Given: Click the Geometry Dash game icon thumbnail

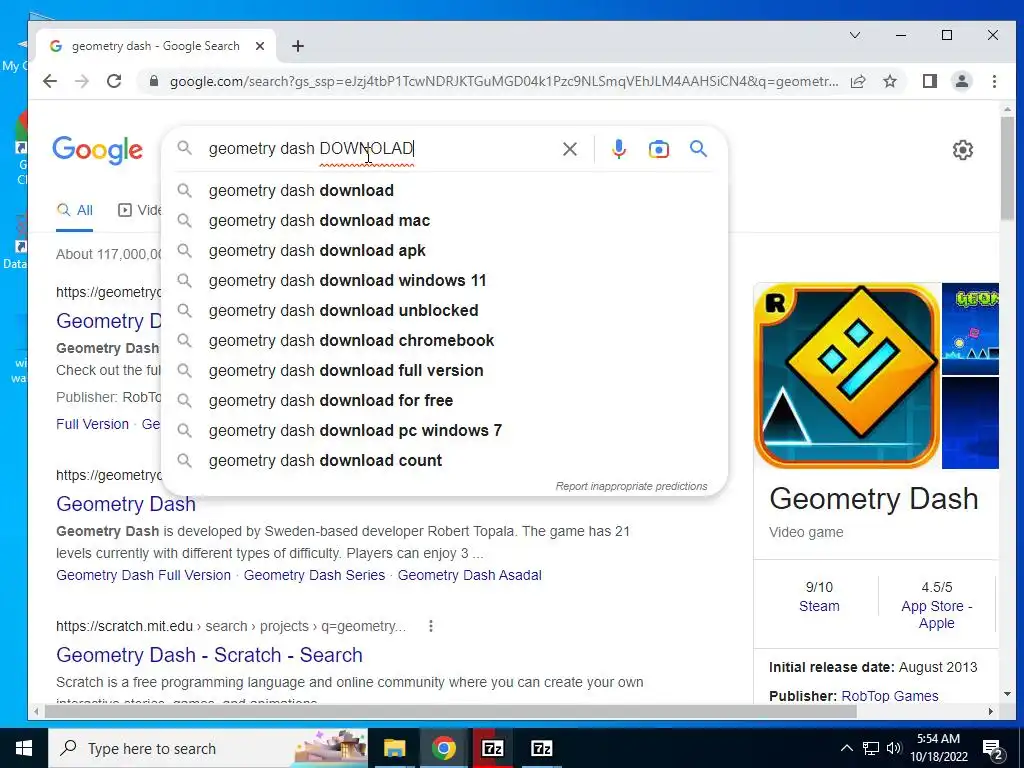Looking at the screenshot, I should click(x=847, y=376).
